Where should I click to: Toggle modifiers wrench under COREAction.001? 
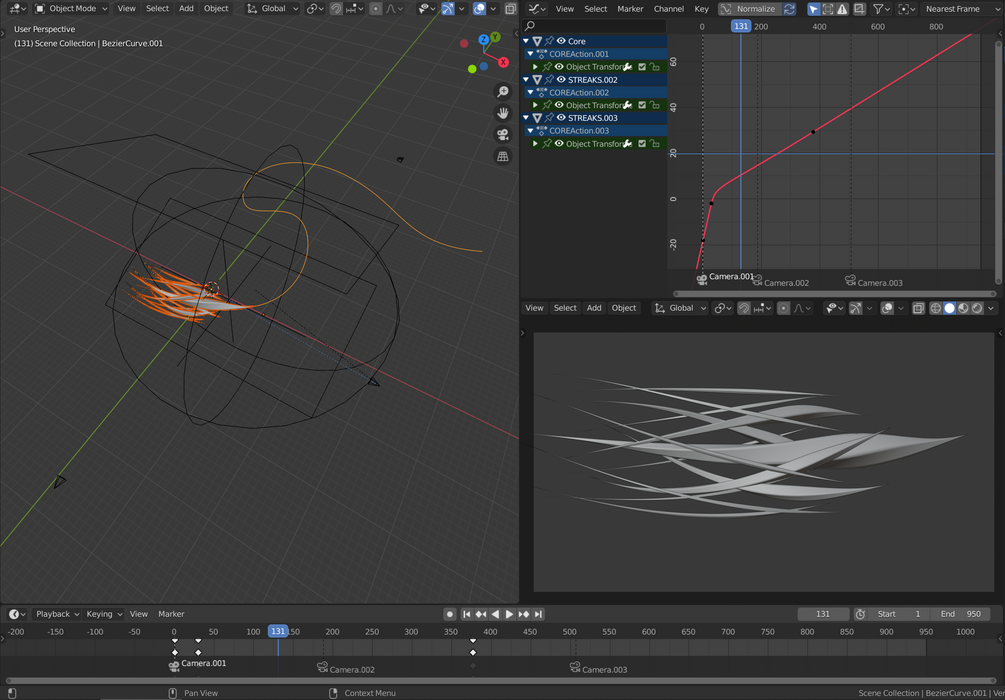point(627,67)
